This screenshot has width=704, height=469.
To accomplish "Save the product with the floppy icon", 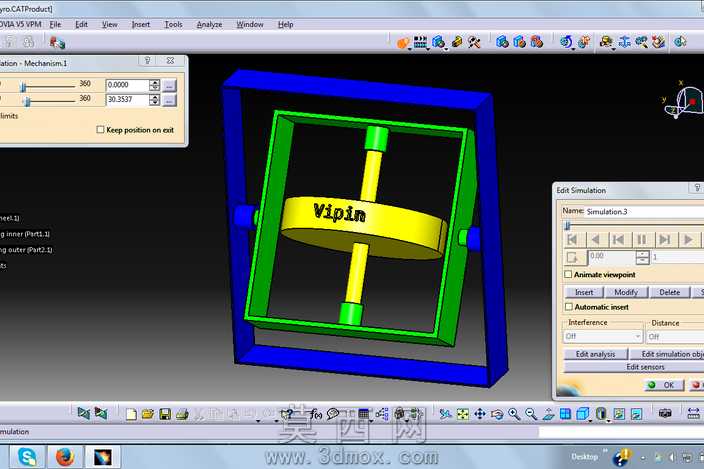I will (x=165, y=414).
